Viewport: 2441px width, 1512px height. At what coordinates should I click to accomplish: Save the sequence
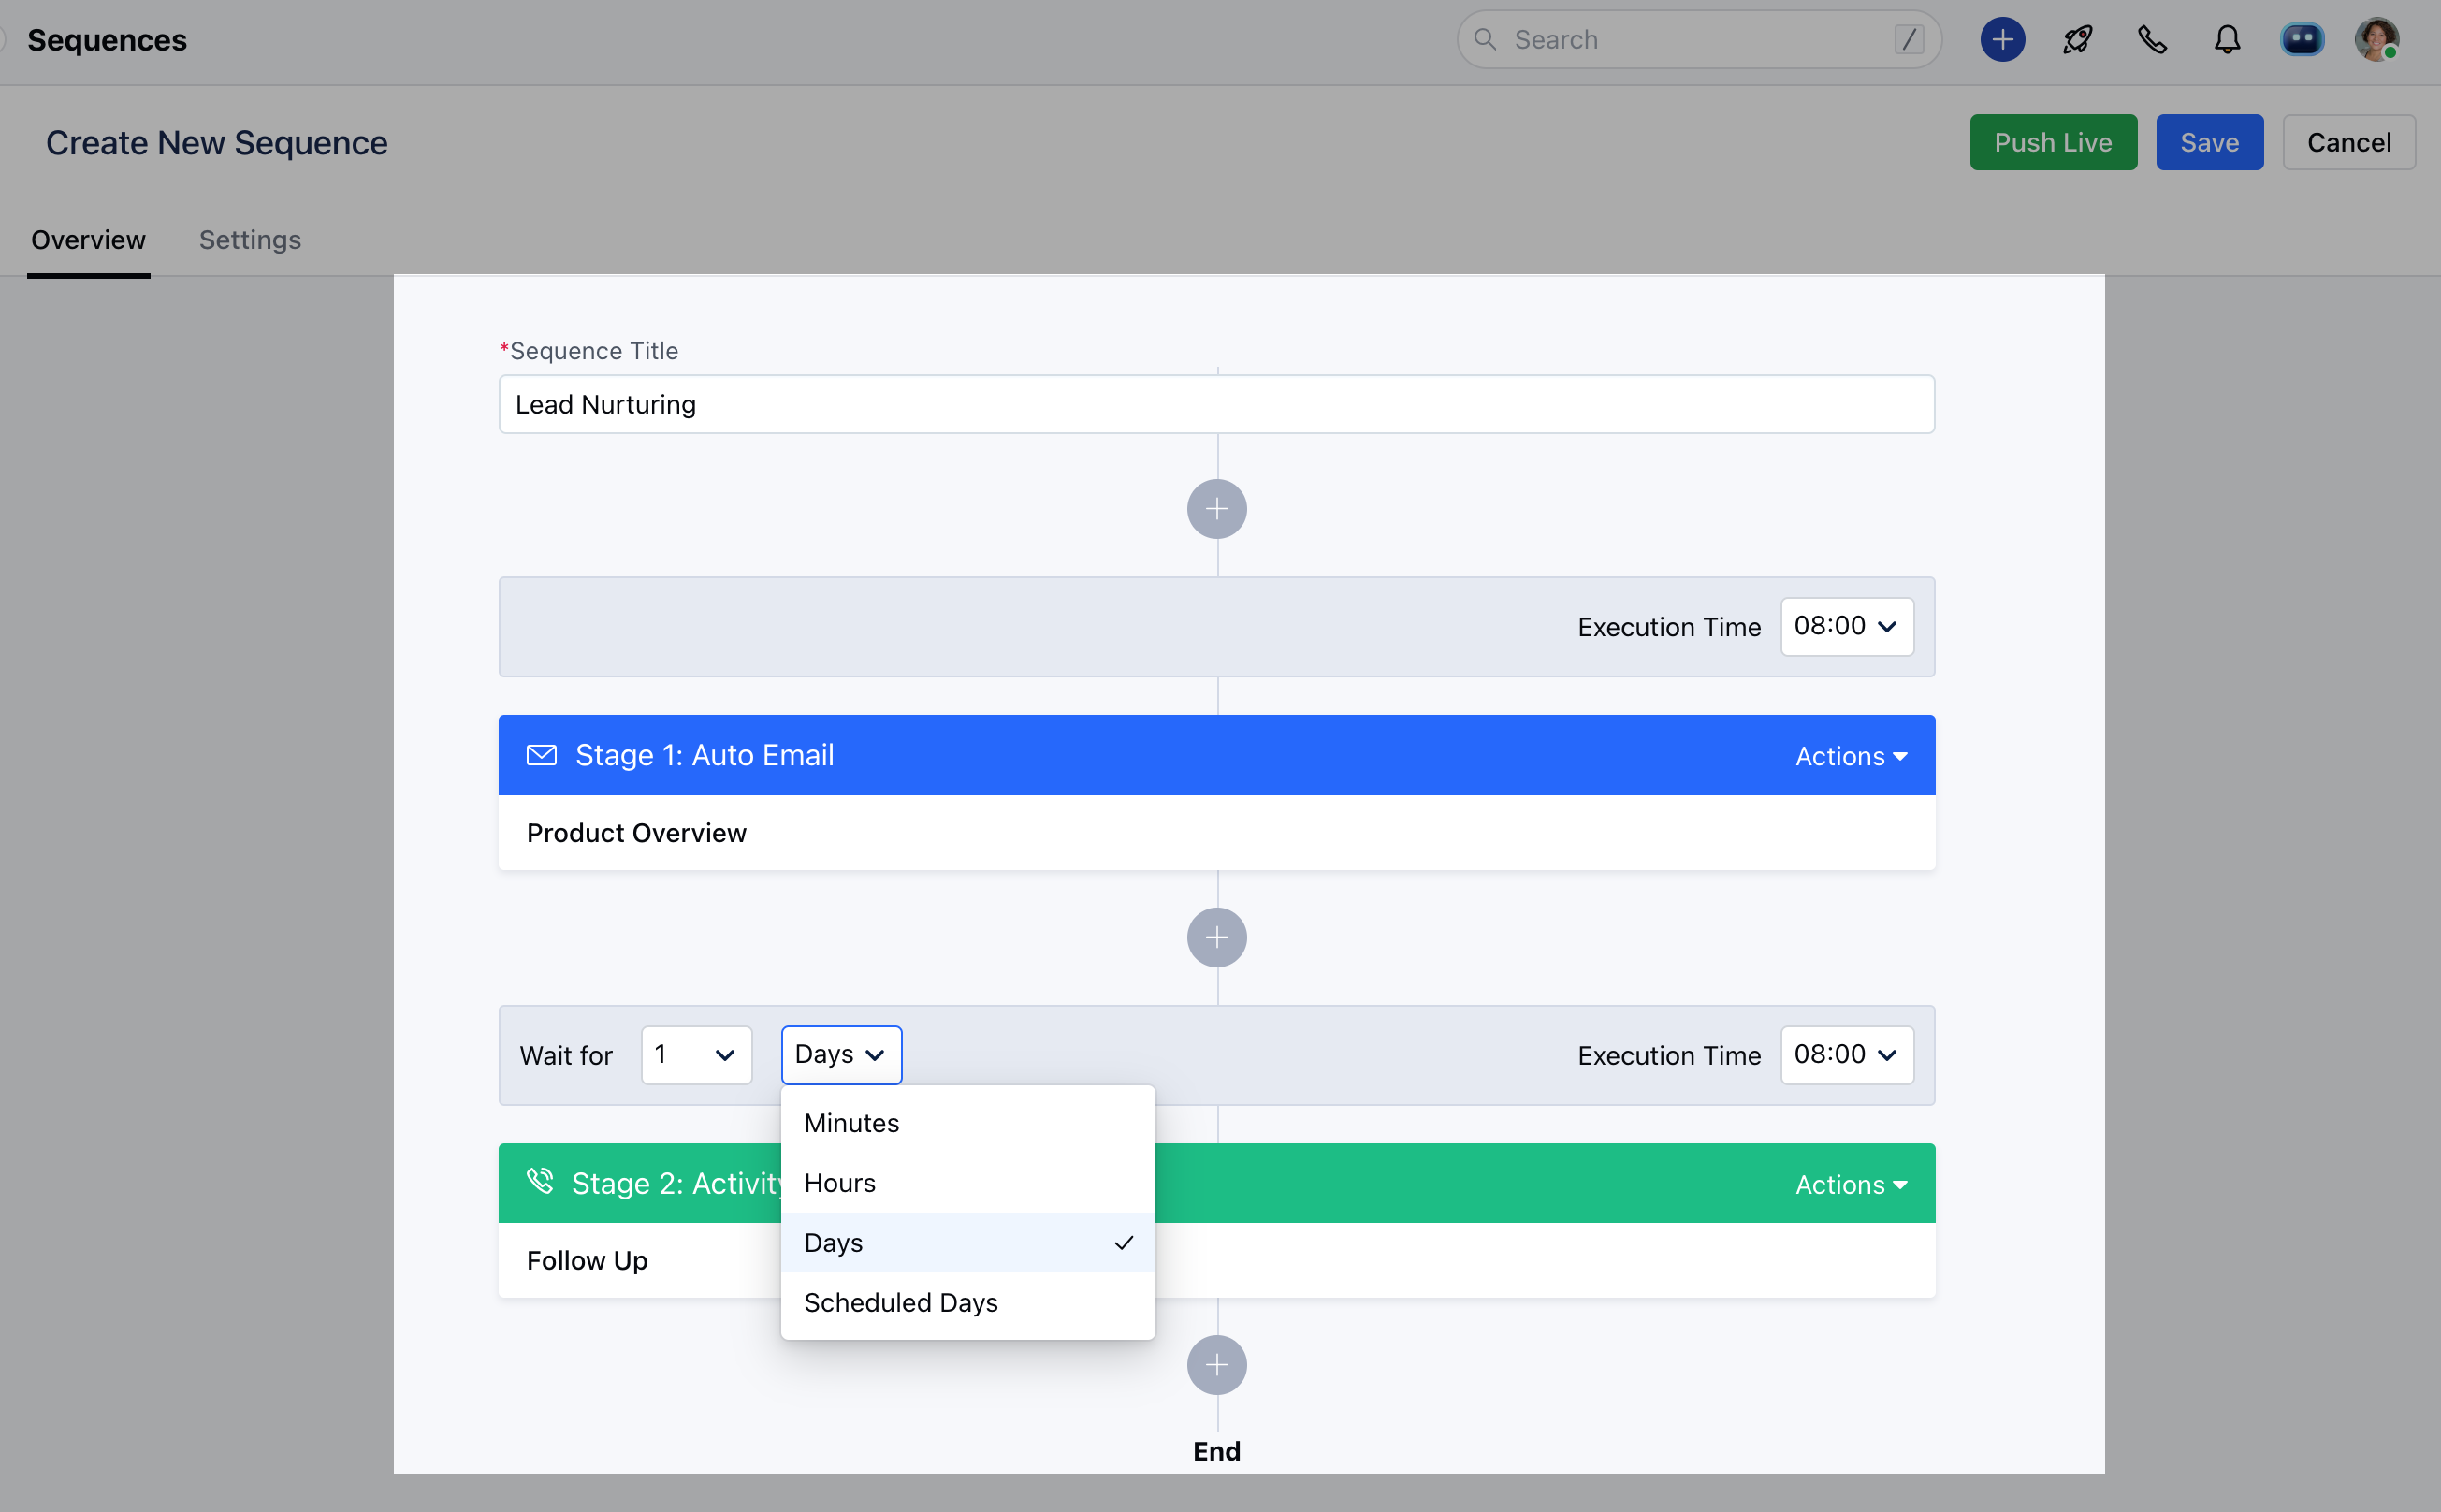coord(2208,142)
